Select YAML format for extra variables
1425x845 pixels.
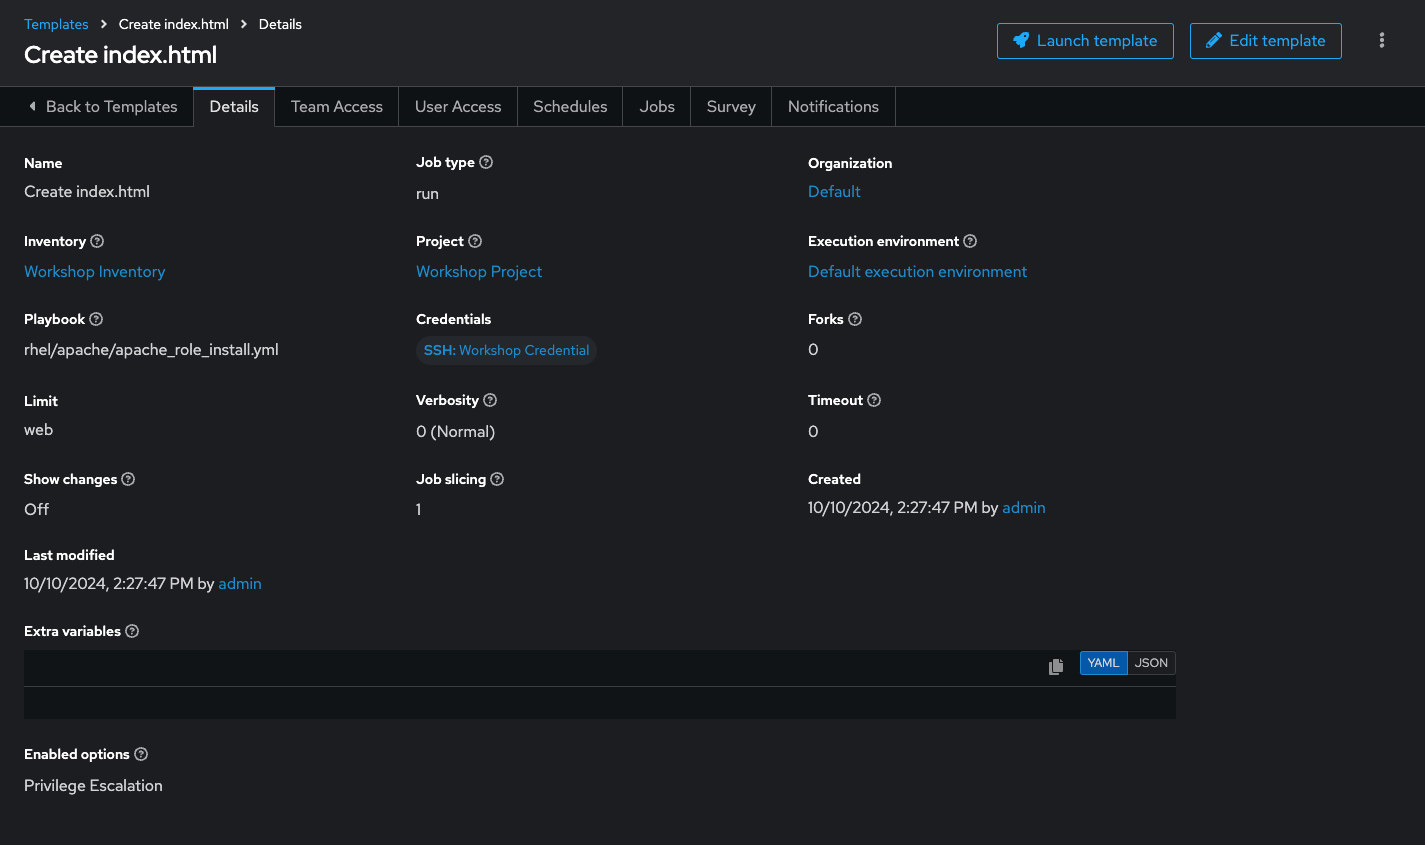[1103, 663]
